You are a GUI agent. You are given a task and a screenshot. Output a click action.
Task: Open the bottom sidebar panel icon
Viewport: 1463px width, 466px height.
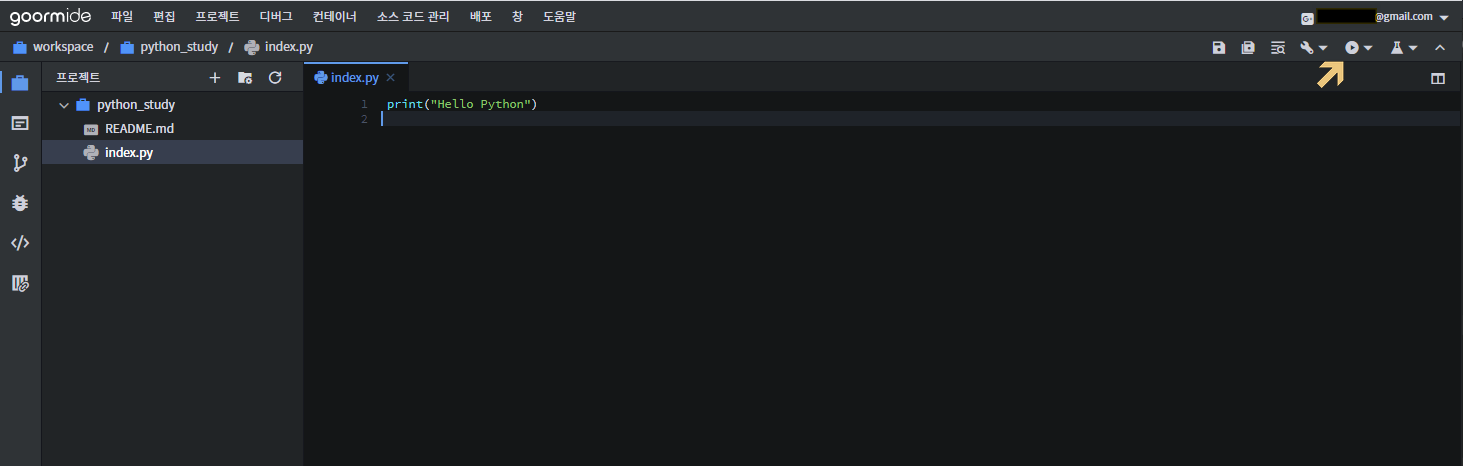tap(20, 283)
